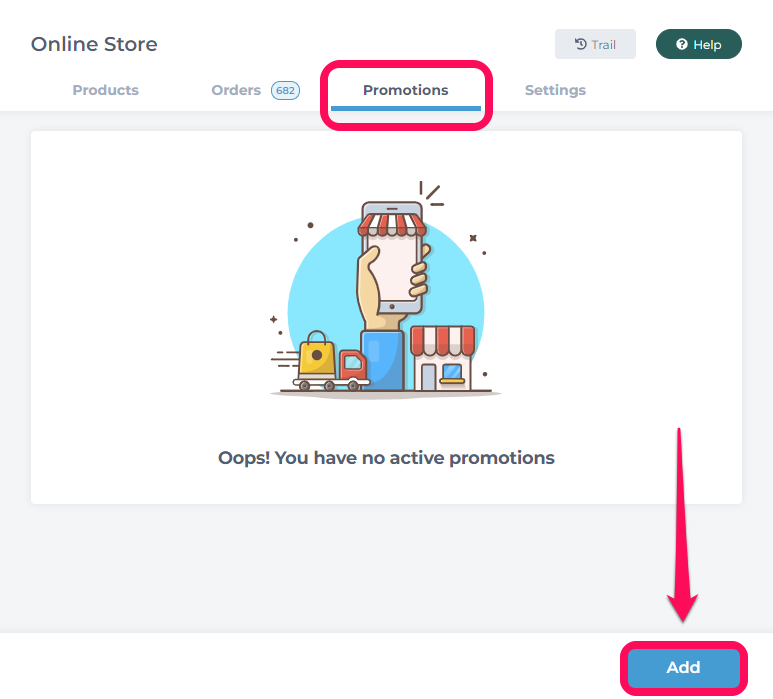Image resolution: width=773 pixels, height=699 pixels.
Task: Click the Add promotion button
Action: pyautogui.click(x=683, y=667)
